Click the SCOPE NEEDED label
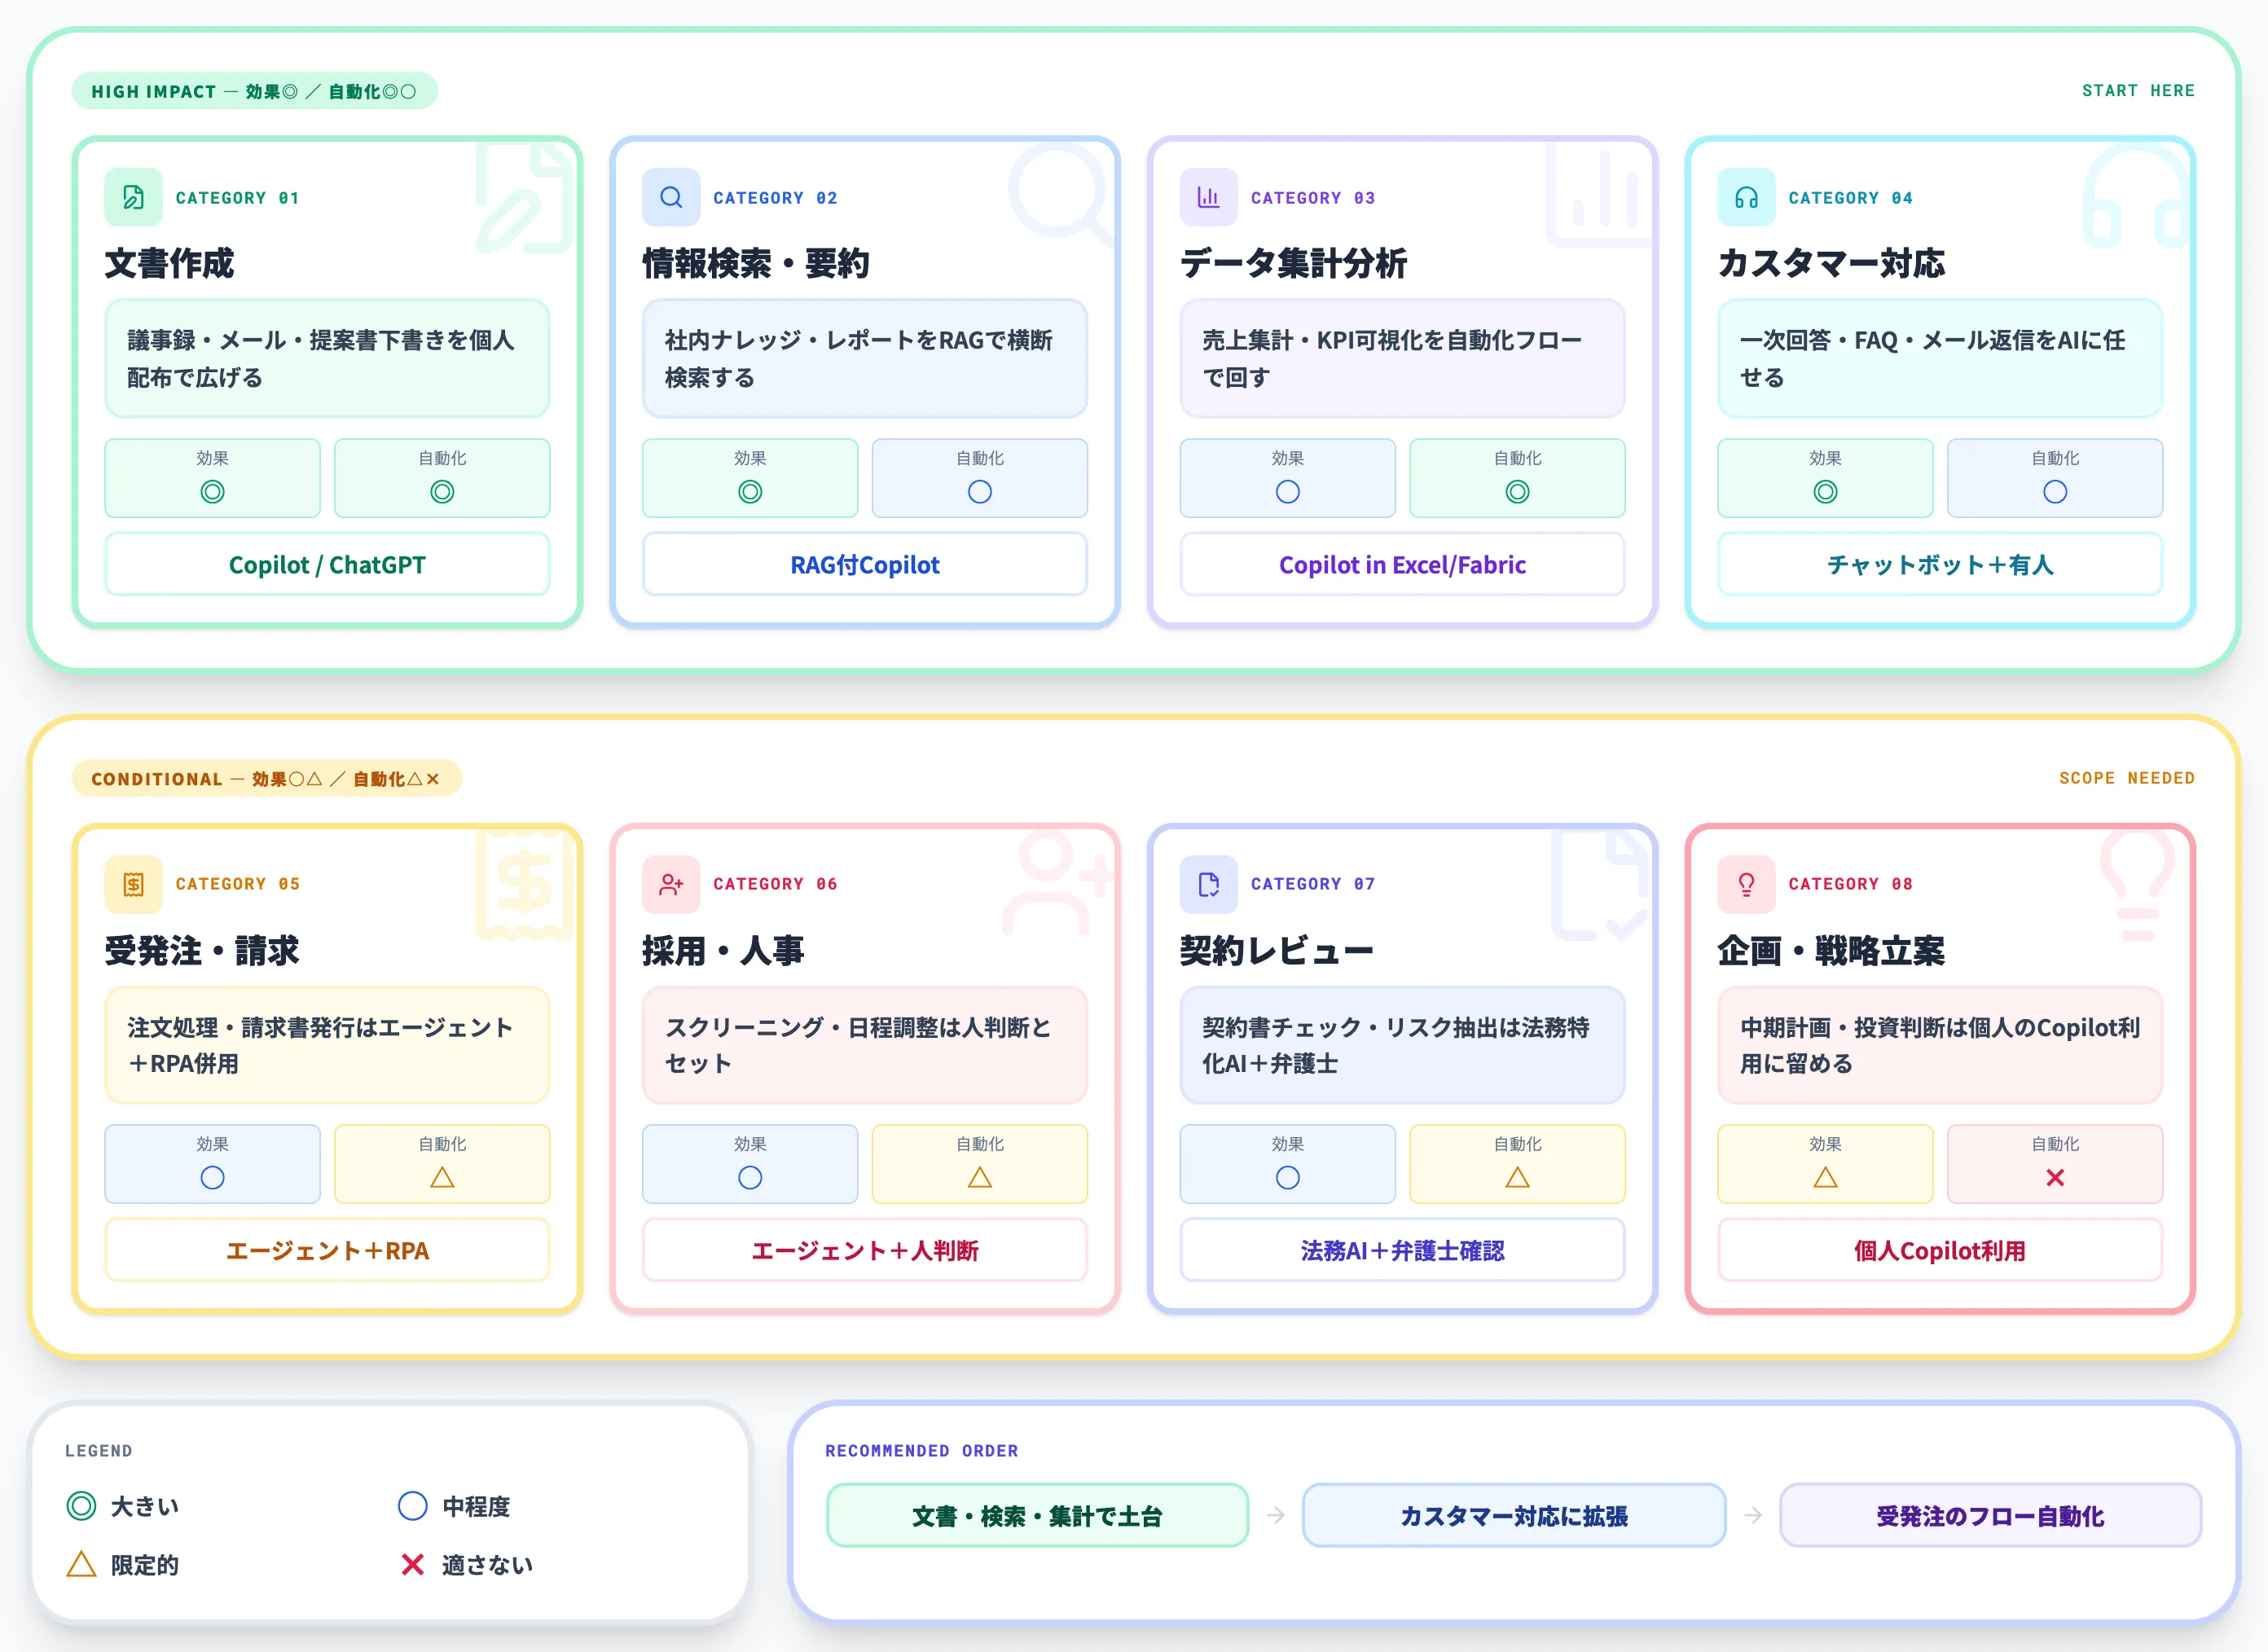Image resolution: width=2268 pixels, height=1652 pixels. pyautogui.click(x=2127, y=778)
